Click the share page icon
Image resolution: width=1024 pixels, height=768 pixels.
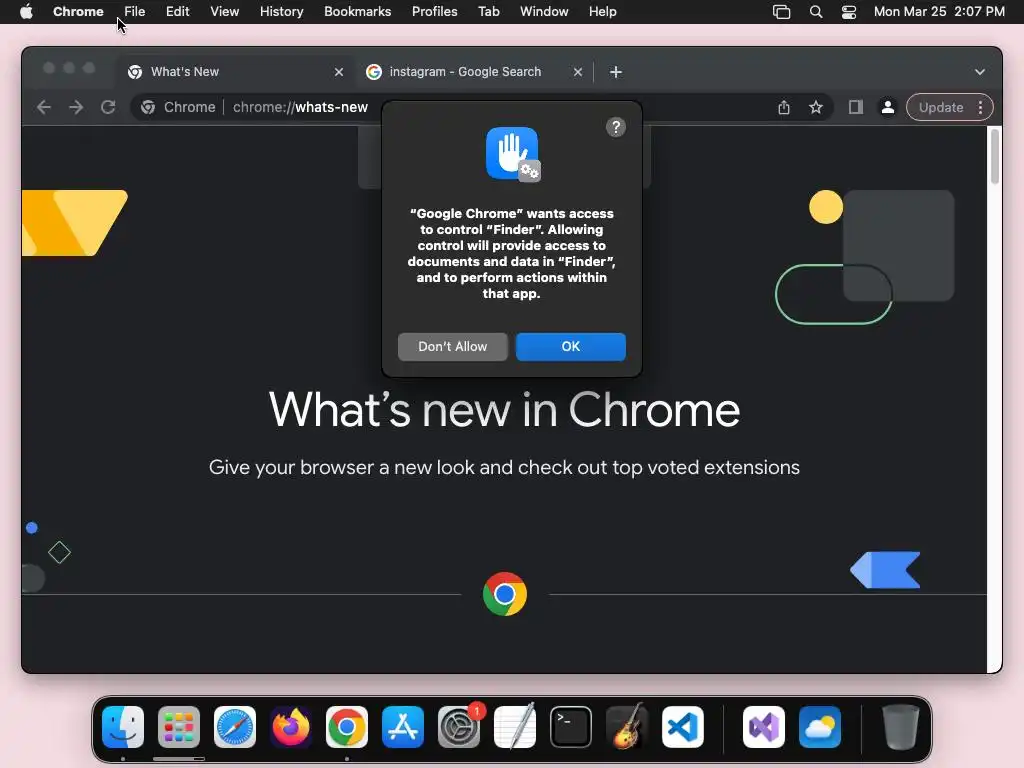tap(784, 107)
